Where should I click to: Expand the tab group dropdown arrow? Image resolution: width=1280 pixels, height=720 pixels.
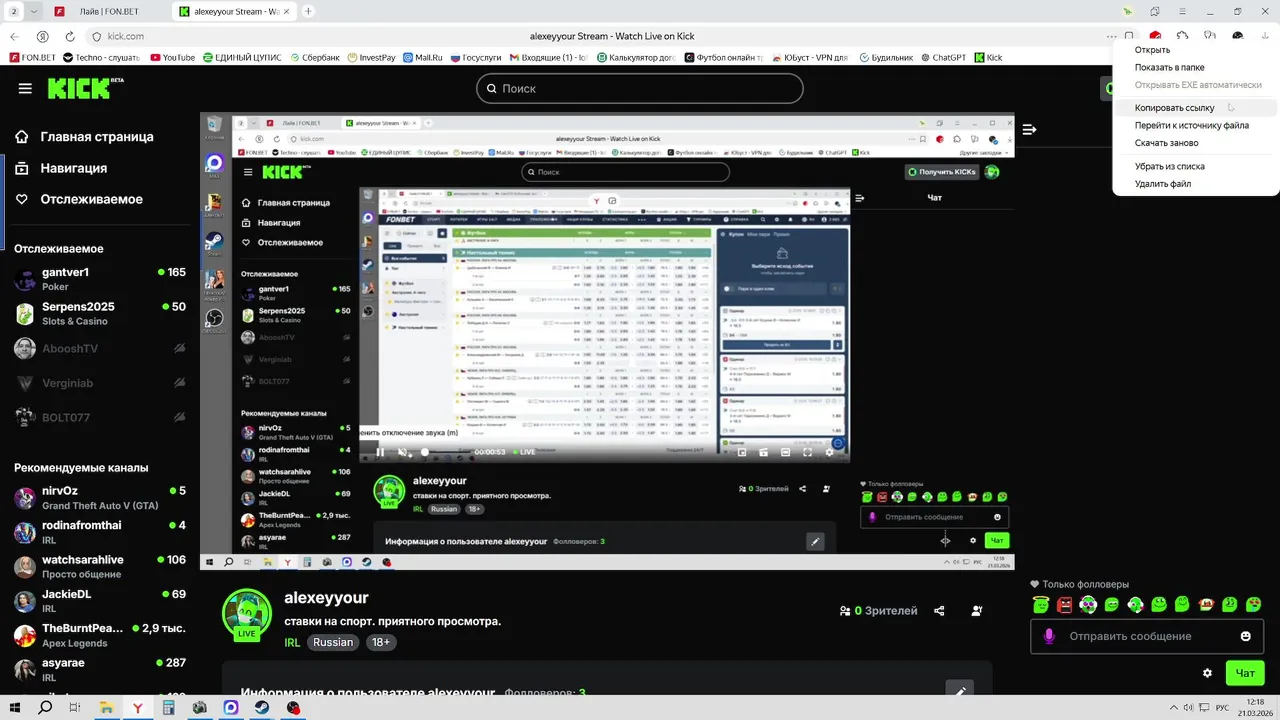[x=35, y=11]
